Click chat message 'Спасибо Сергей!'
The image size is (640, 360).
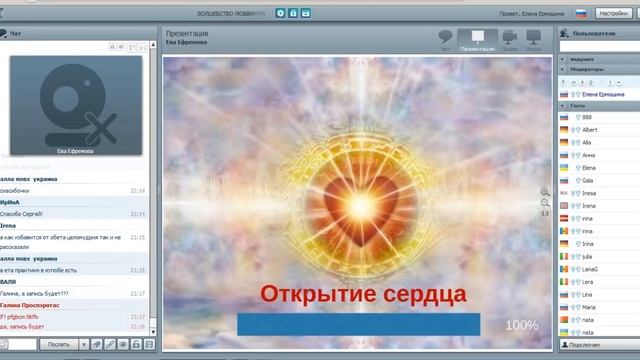(x=21, y=214)
